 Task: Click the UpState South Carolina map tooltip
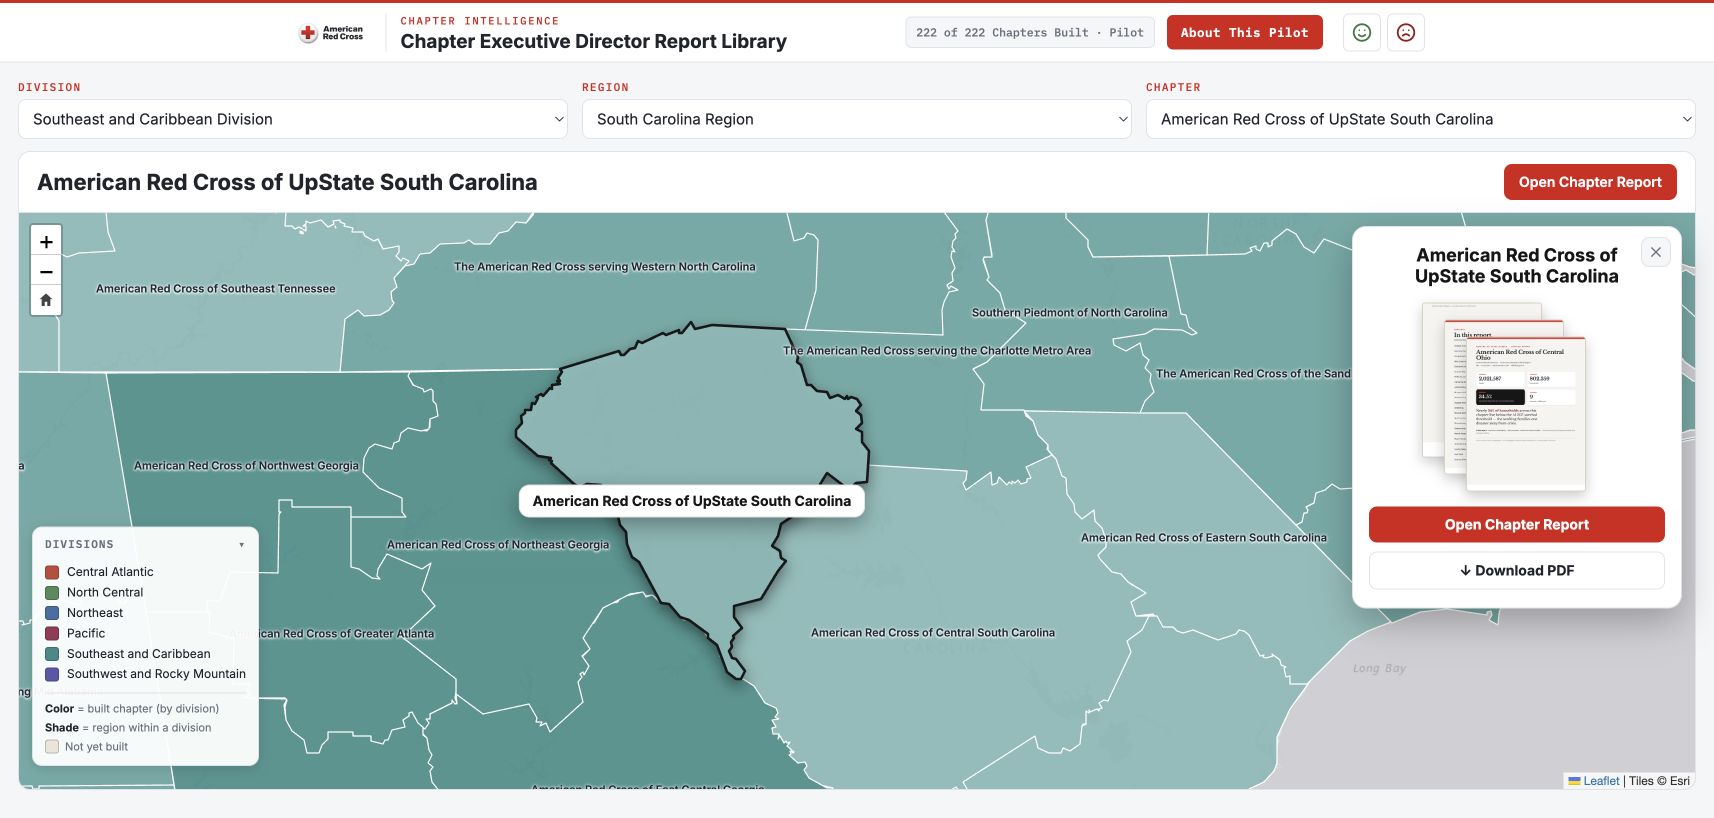pos(692,501)
